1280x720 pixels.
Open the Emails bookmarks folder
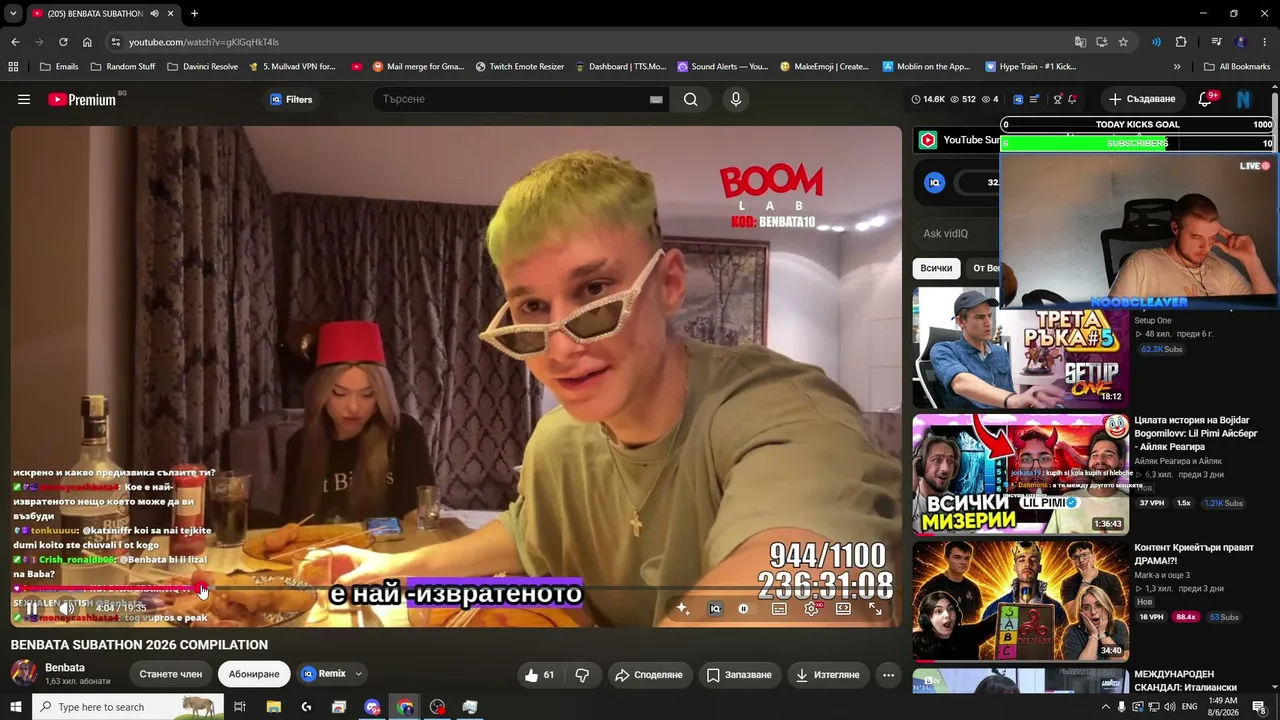[59, 67]
